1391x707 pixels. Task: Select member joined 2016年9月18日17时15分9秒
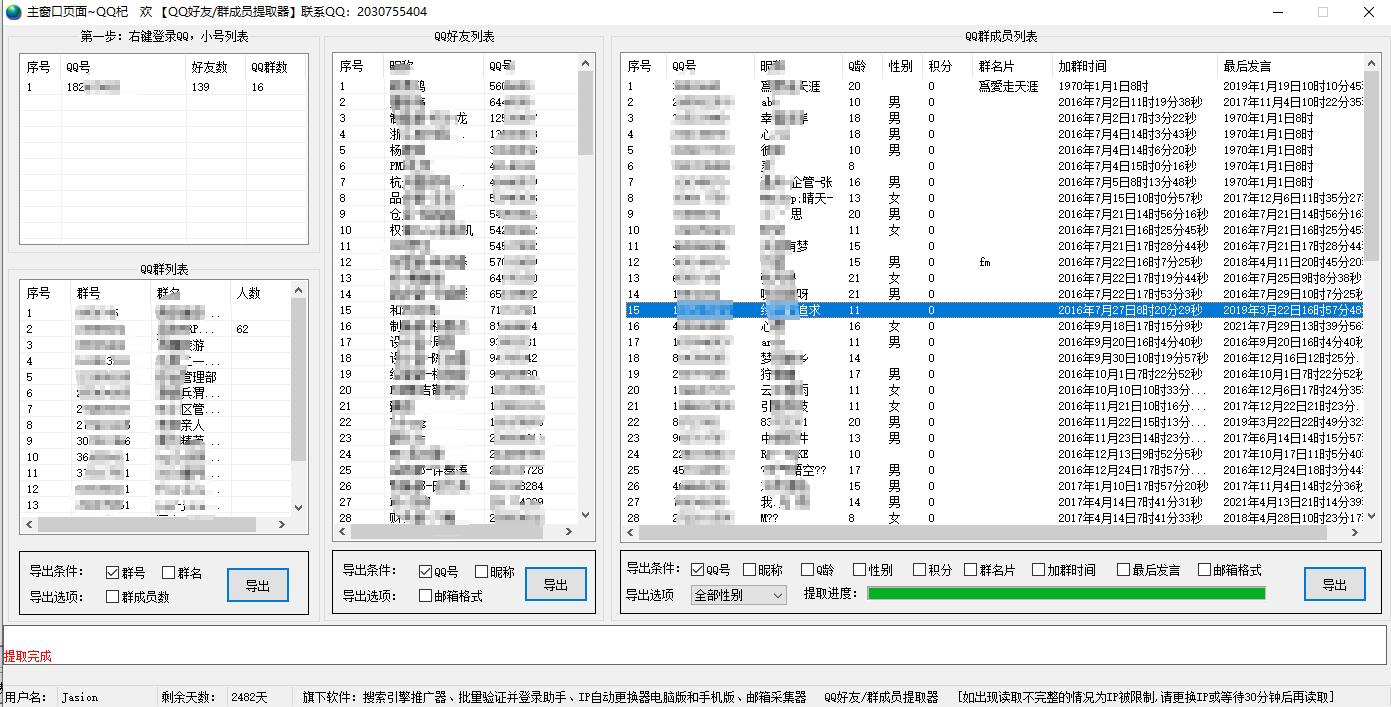[993, 326]
